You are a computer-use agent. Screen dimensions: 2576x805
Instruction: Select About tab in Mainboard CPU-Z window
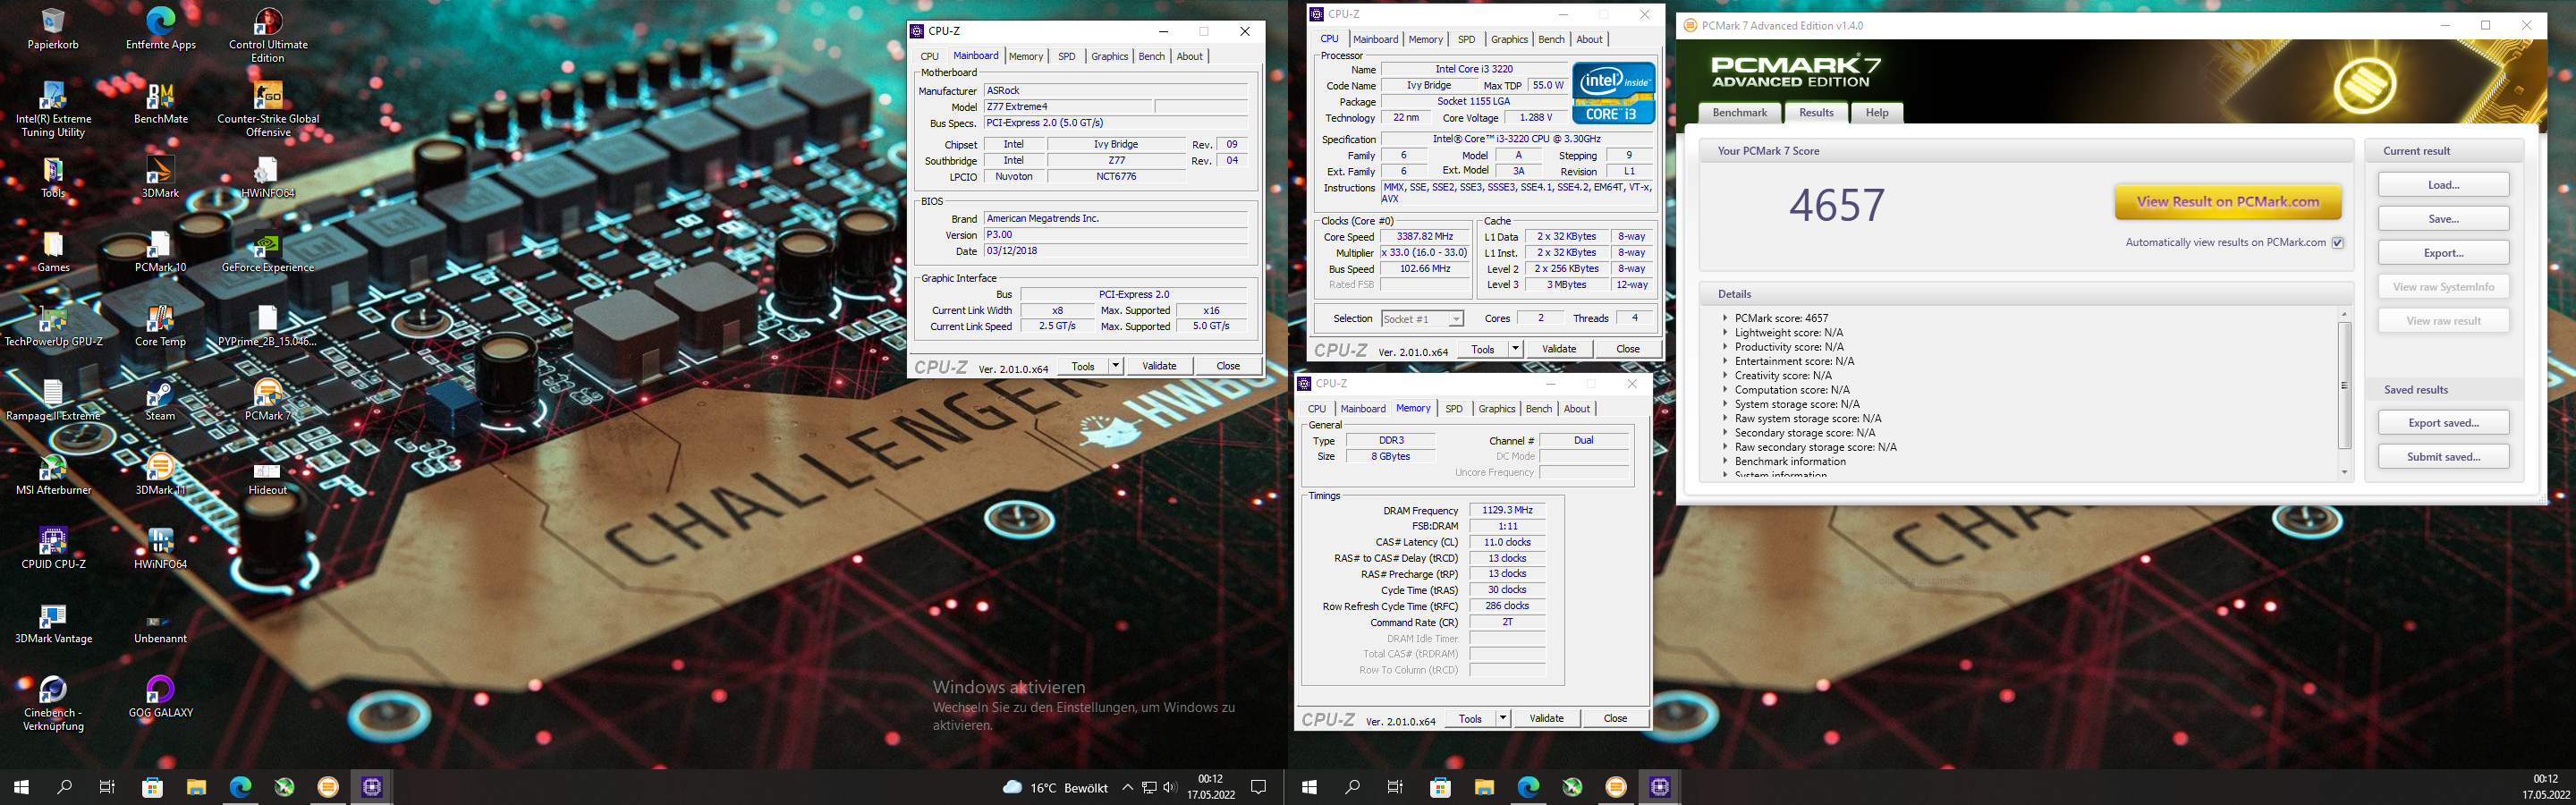[x=1189, y=56]
